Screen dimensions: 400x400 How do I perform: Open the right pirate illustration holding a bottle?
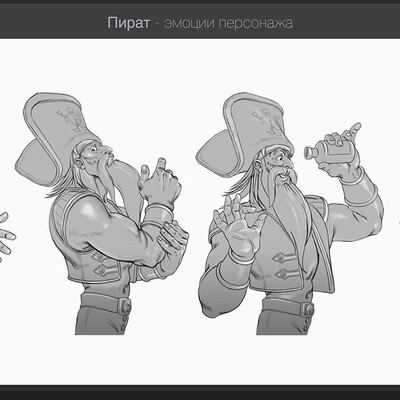pyautogui.click(x=289, y=213)
